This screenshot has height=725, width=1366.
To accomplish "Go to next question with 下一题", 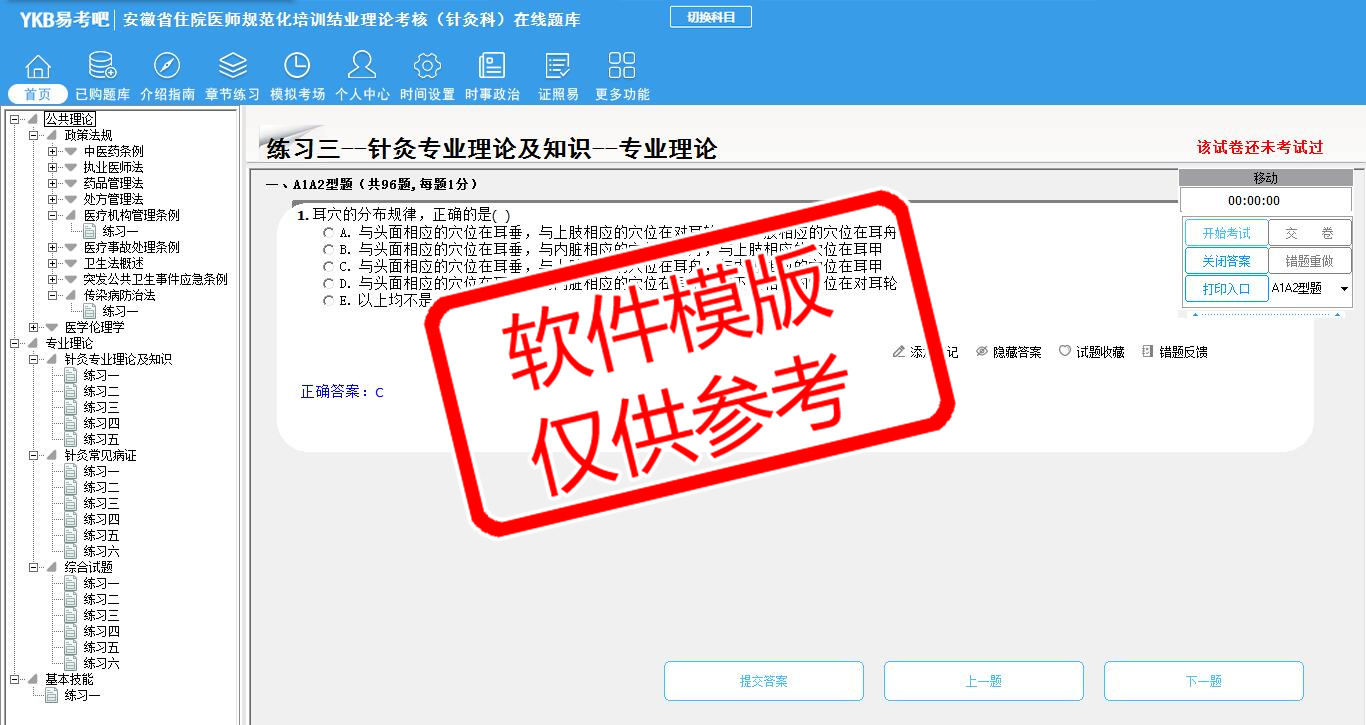I will pyautogui.click(x=1203, y=681).
